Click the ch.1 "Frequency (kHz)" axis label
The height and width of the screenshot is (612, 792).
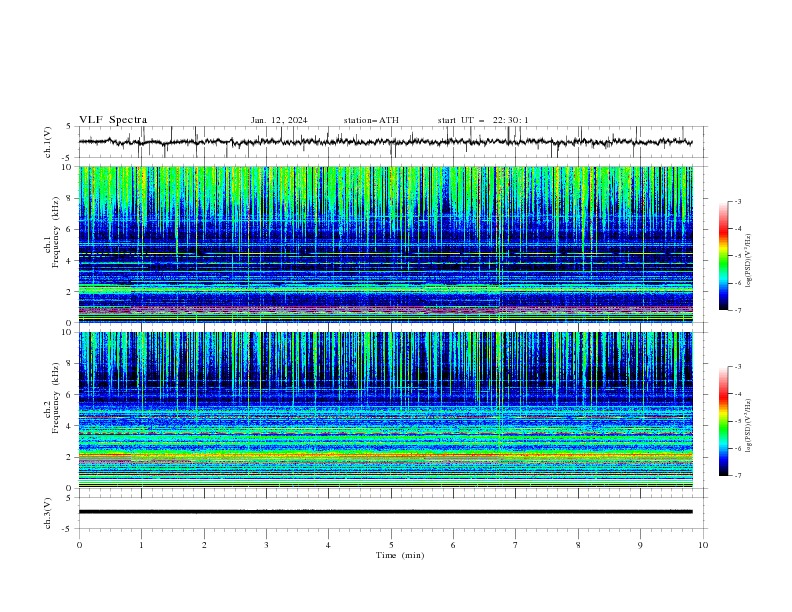55,232
